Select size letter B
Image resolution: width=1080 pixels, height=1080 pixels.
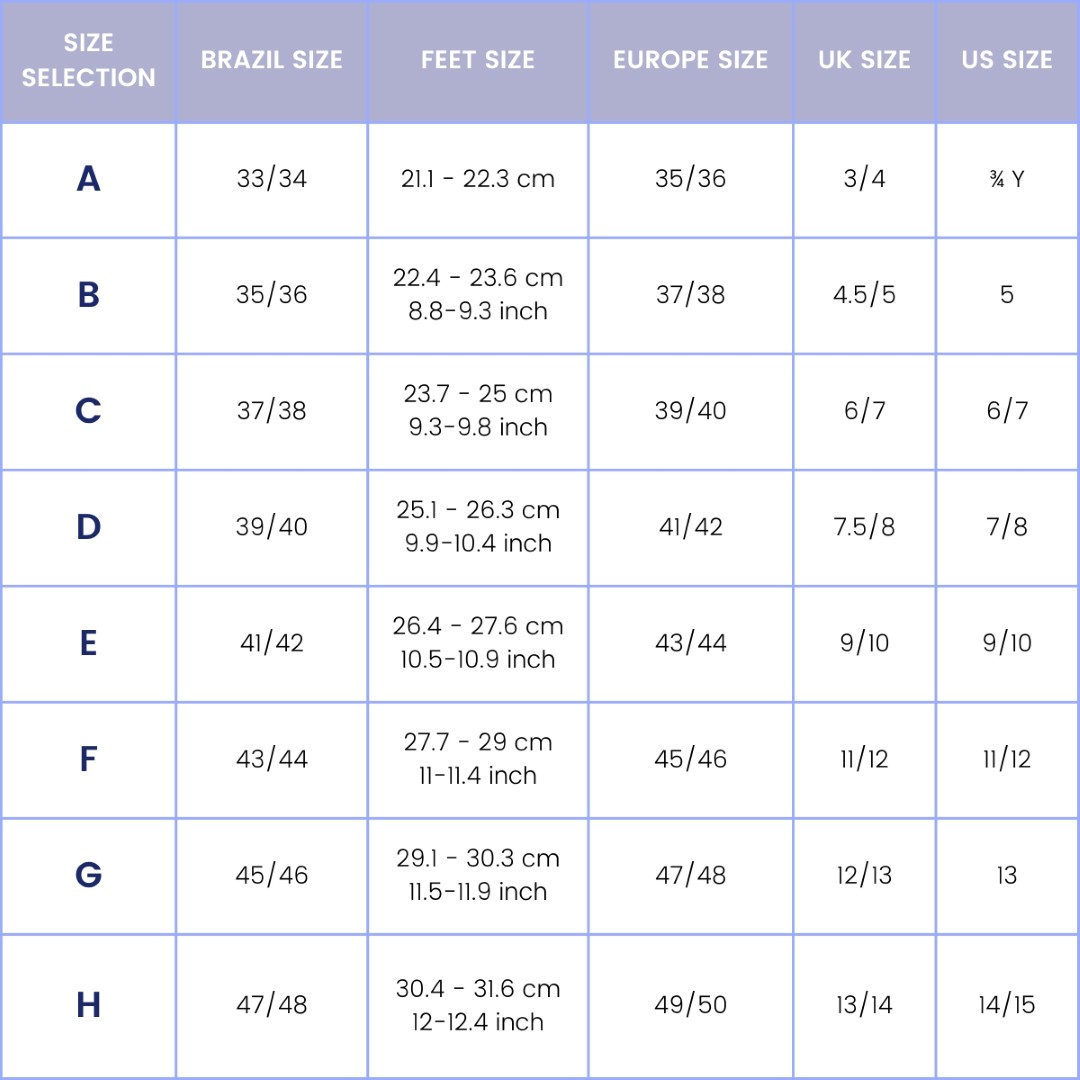point(88,295)
